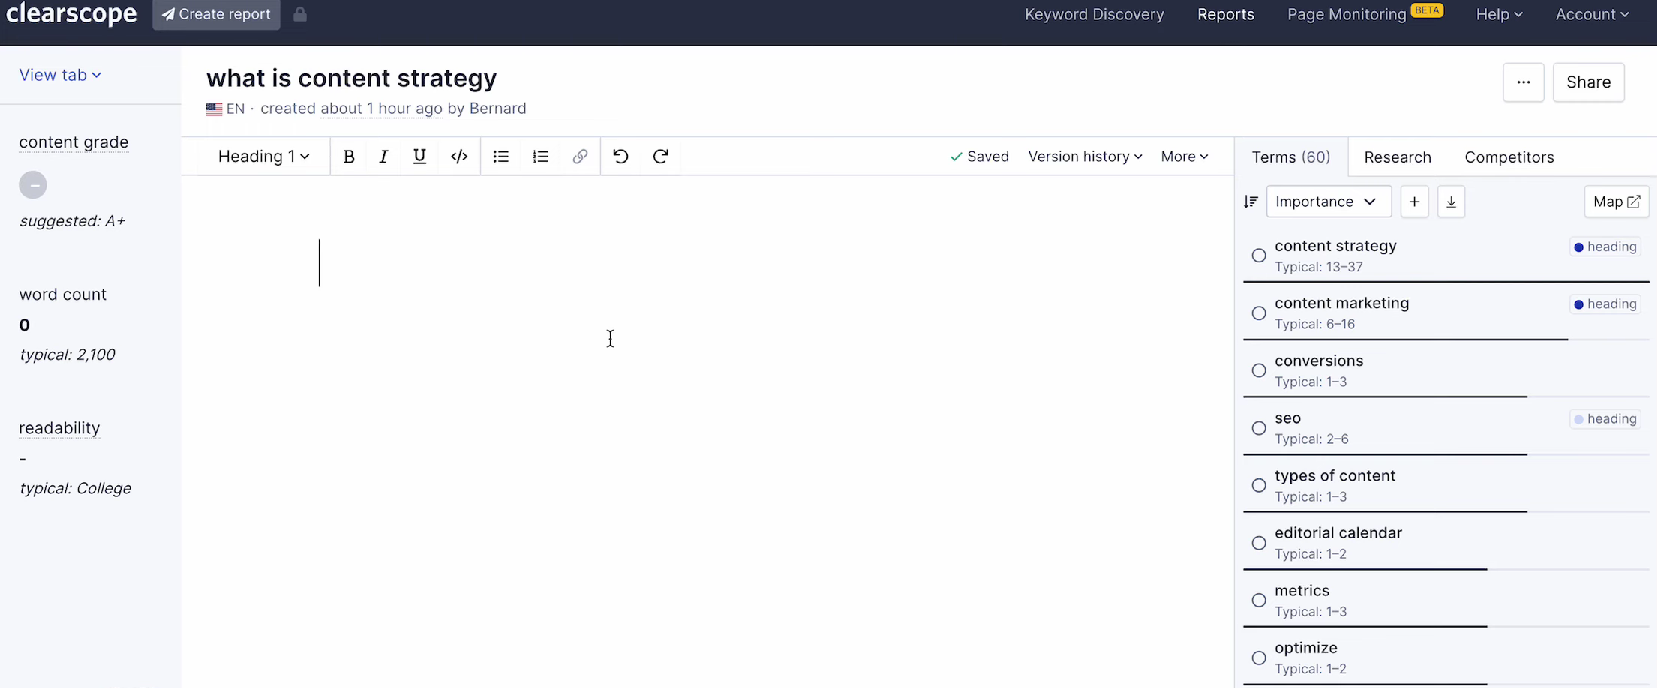1657x688 pixels.
Task: Mark 'seo' term circle
Action: pyautogui.click(x=1259, y=429)
